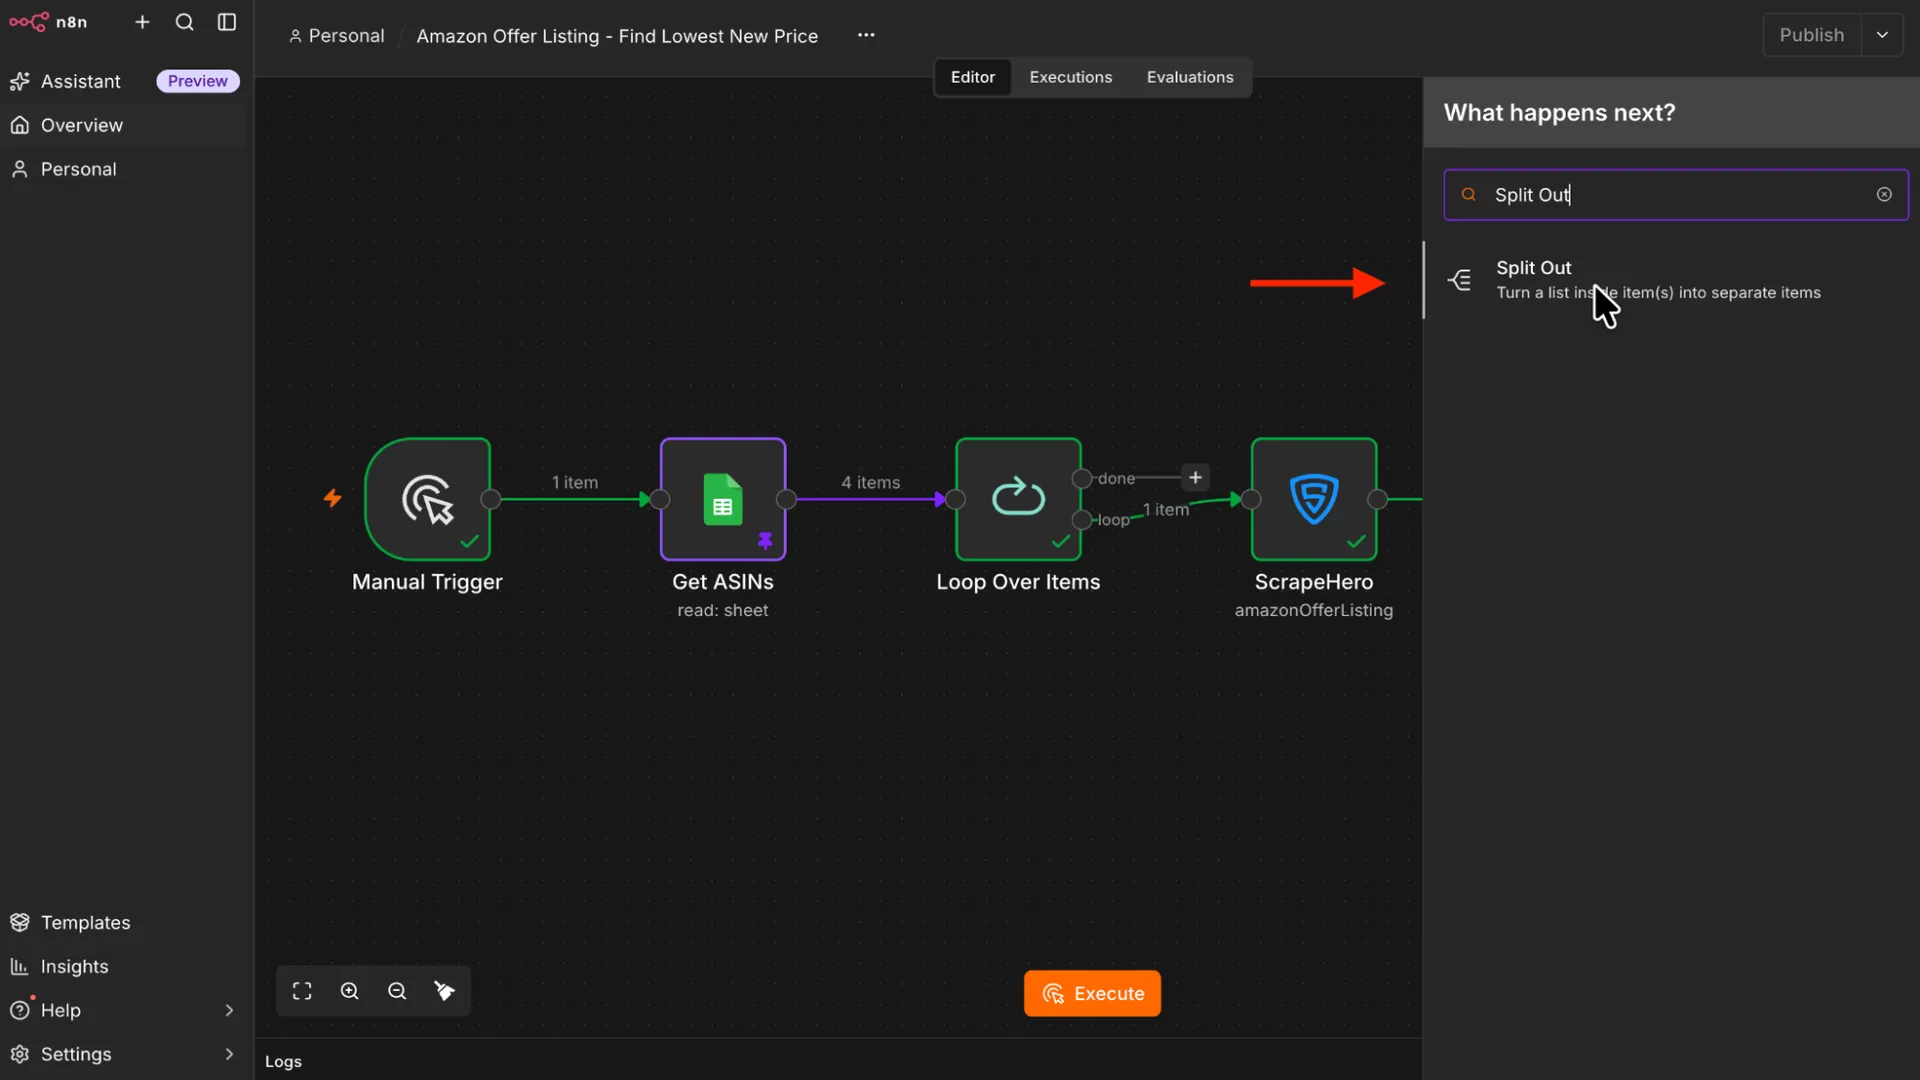This screenshot has width=1920, height=1080.
Task: Click the Preview badge
Action: 197,81
